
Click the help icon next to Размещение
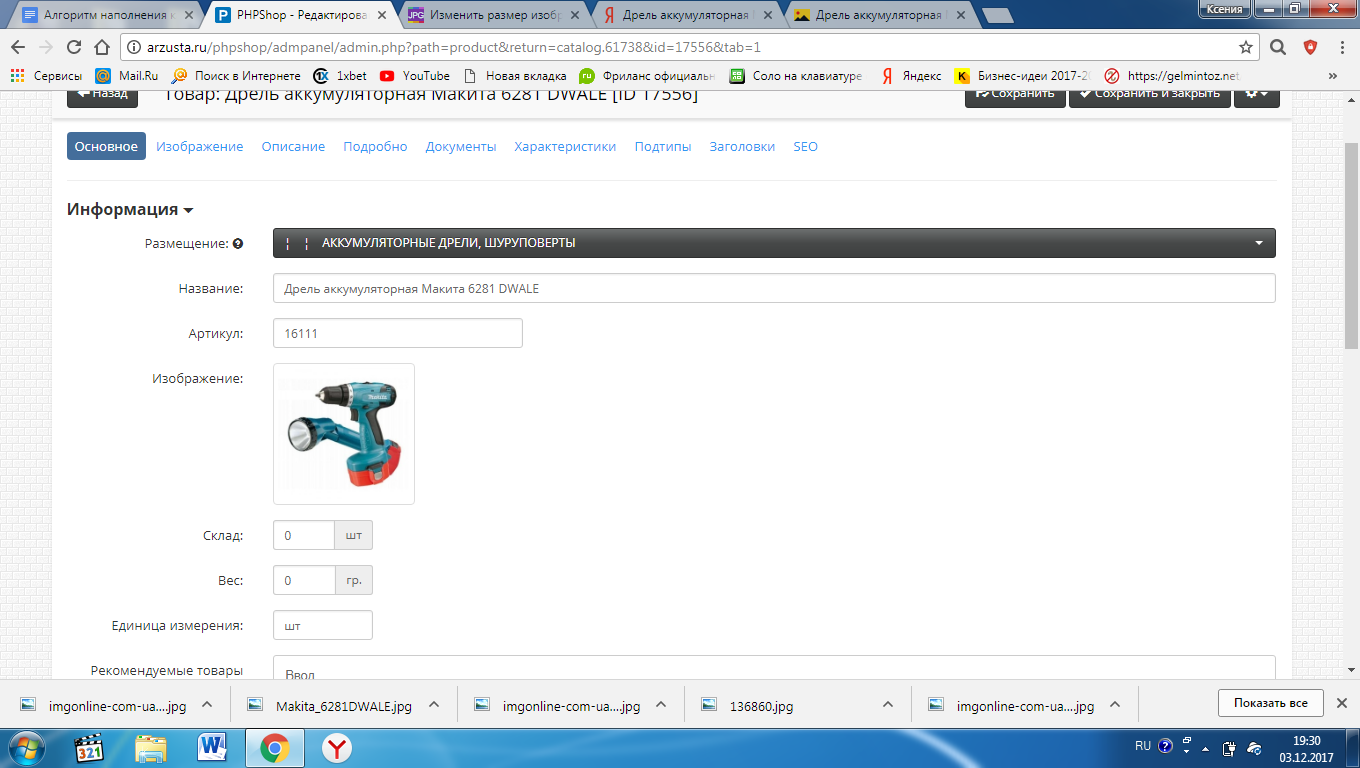(x=238, y=243)
